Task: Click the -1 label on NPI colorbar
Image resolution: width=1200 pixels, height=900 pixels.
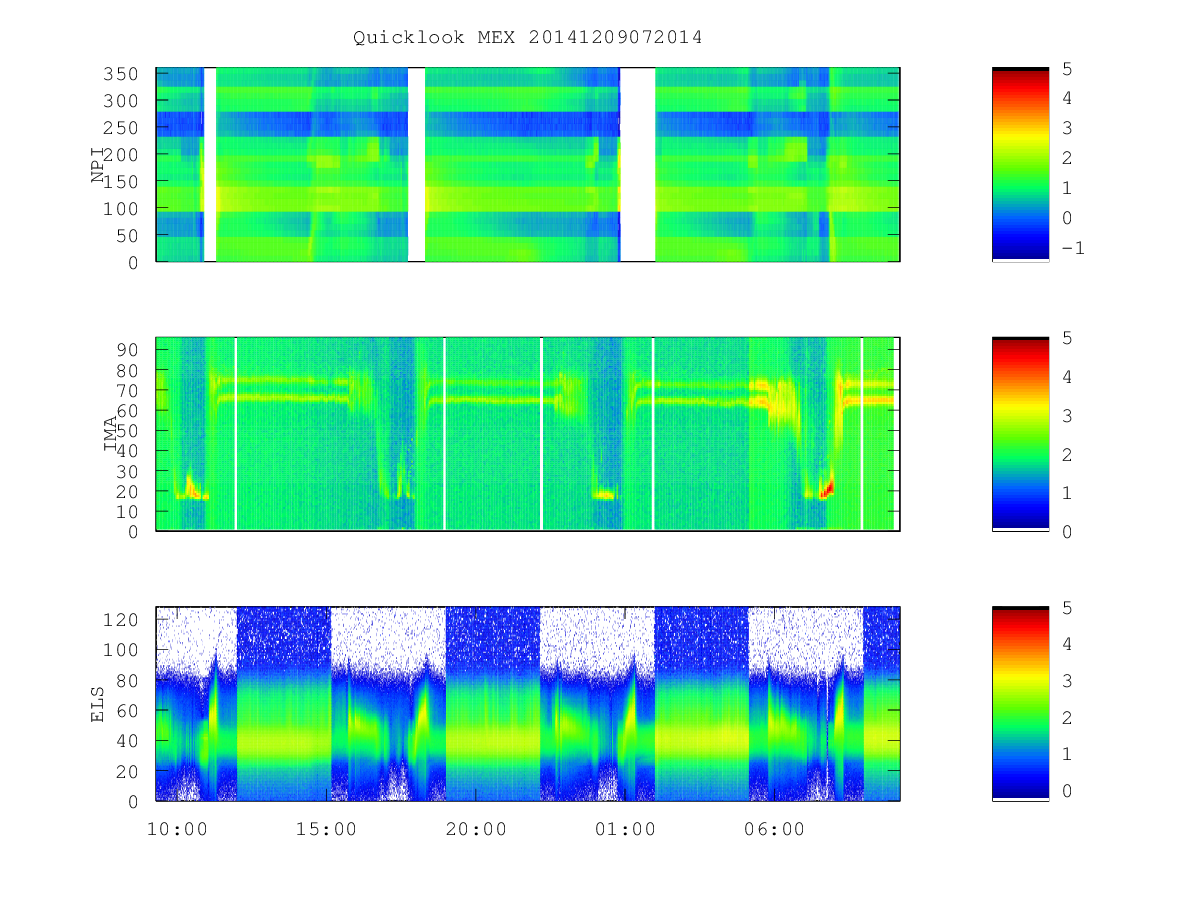Action: pos(1072,248)
